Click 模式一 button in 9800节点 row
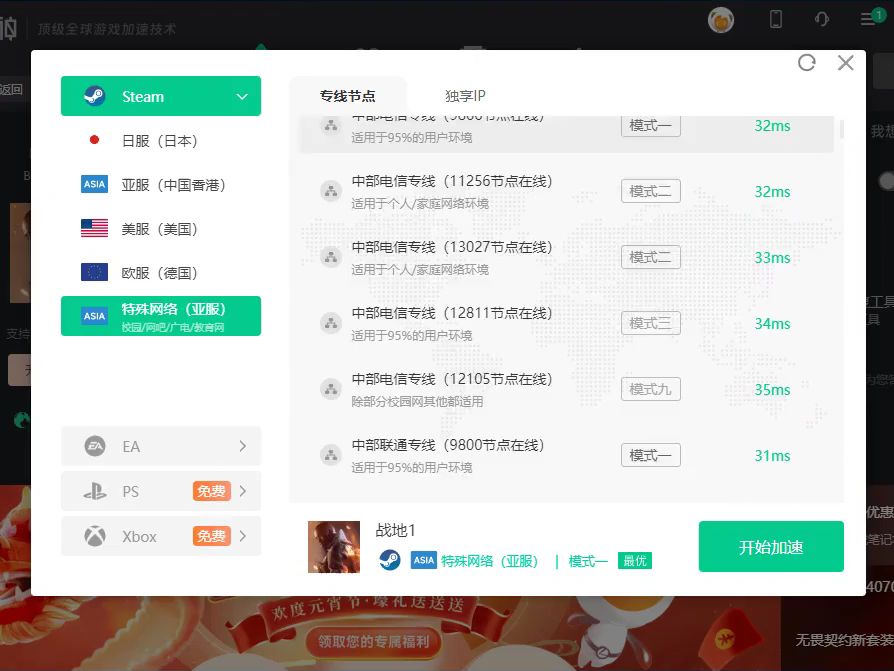The image size is (894, 671). tap(651, 456)
